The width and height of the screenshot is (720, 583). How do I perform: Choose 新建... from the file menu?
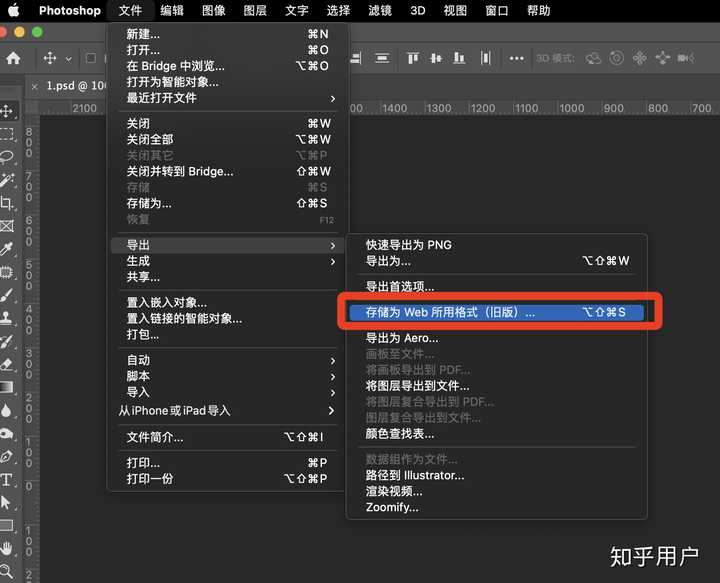click(228, 34)
